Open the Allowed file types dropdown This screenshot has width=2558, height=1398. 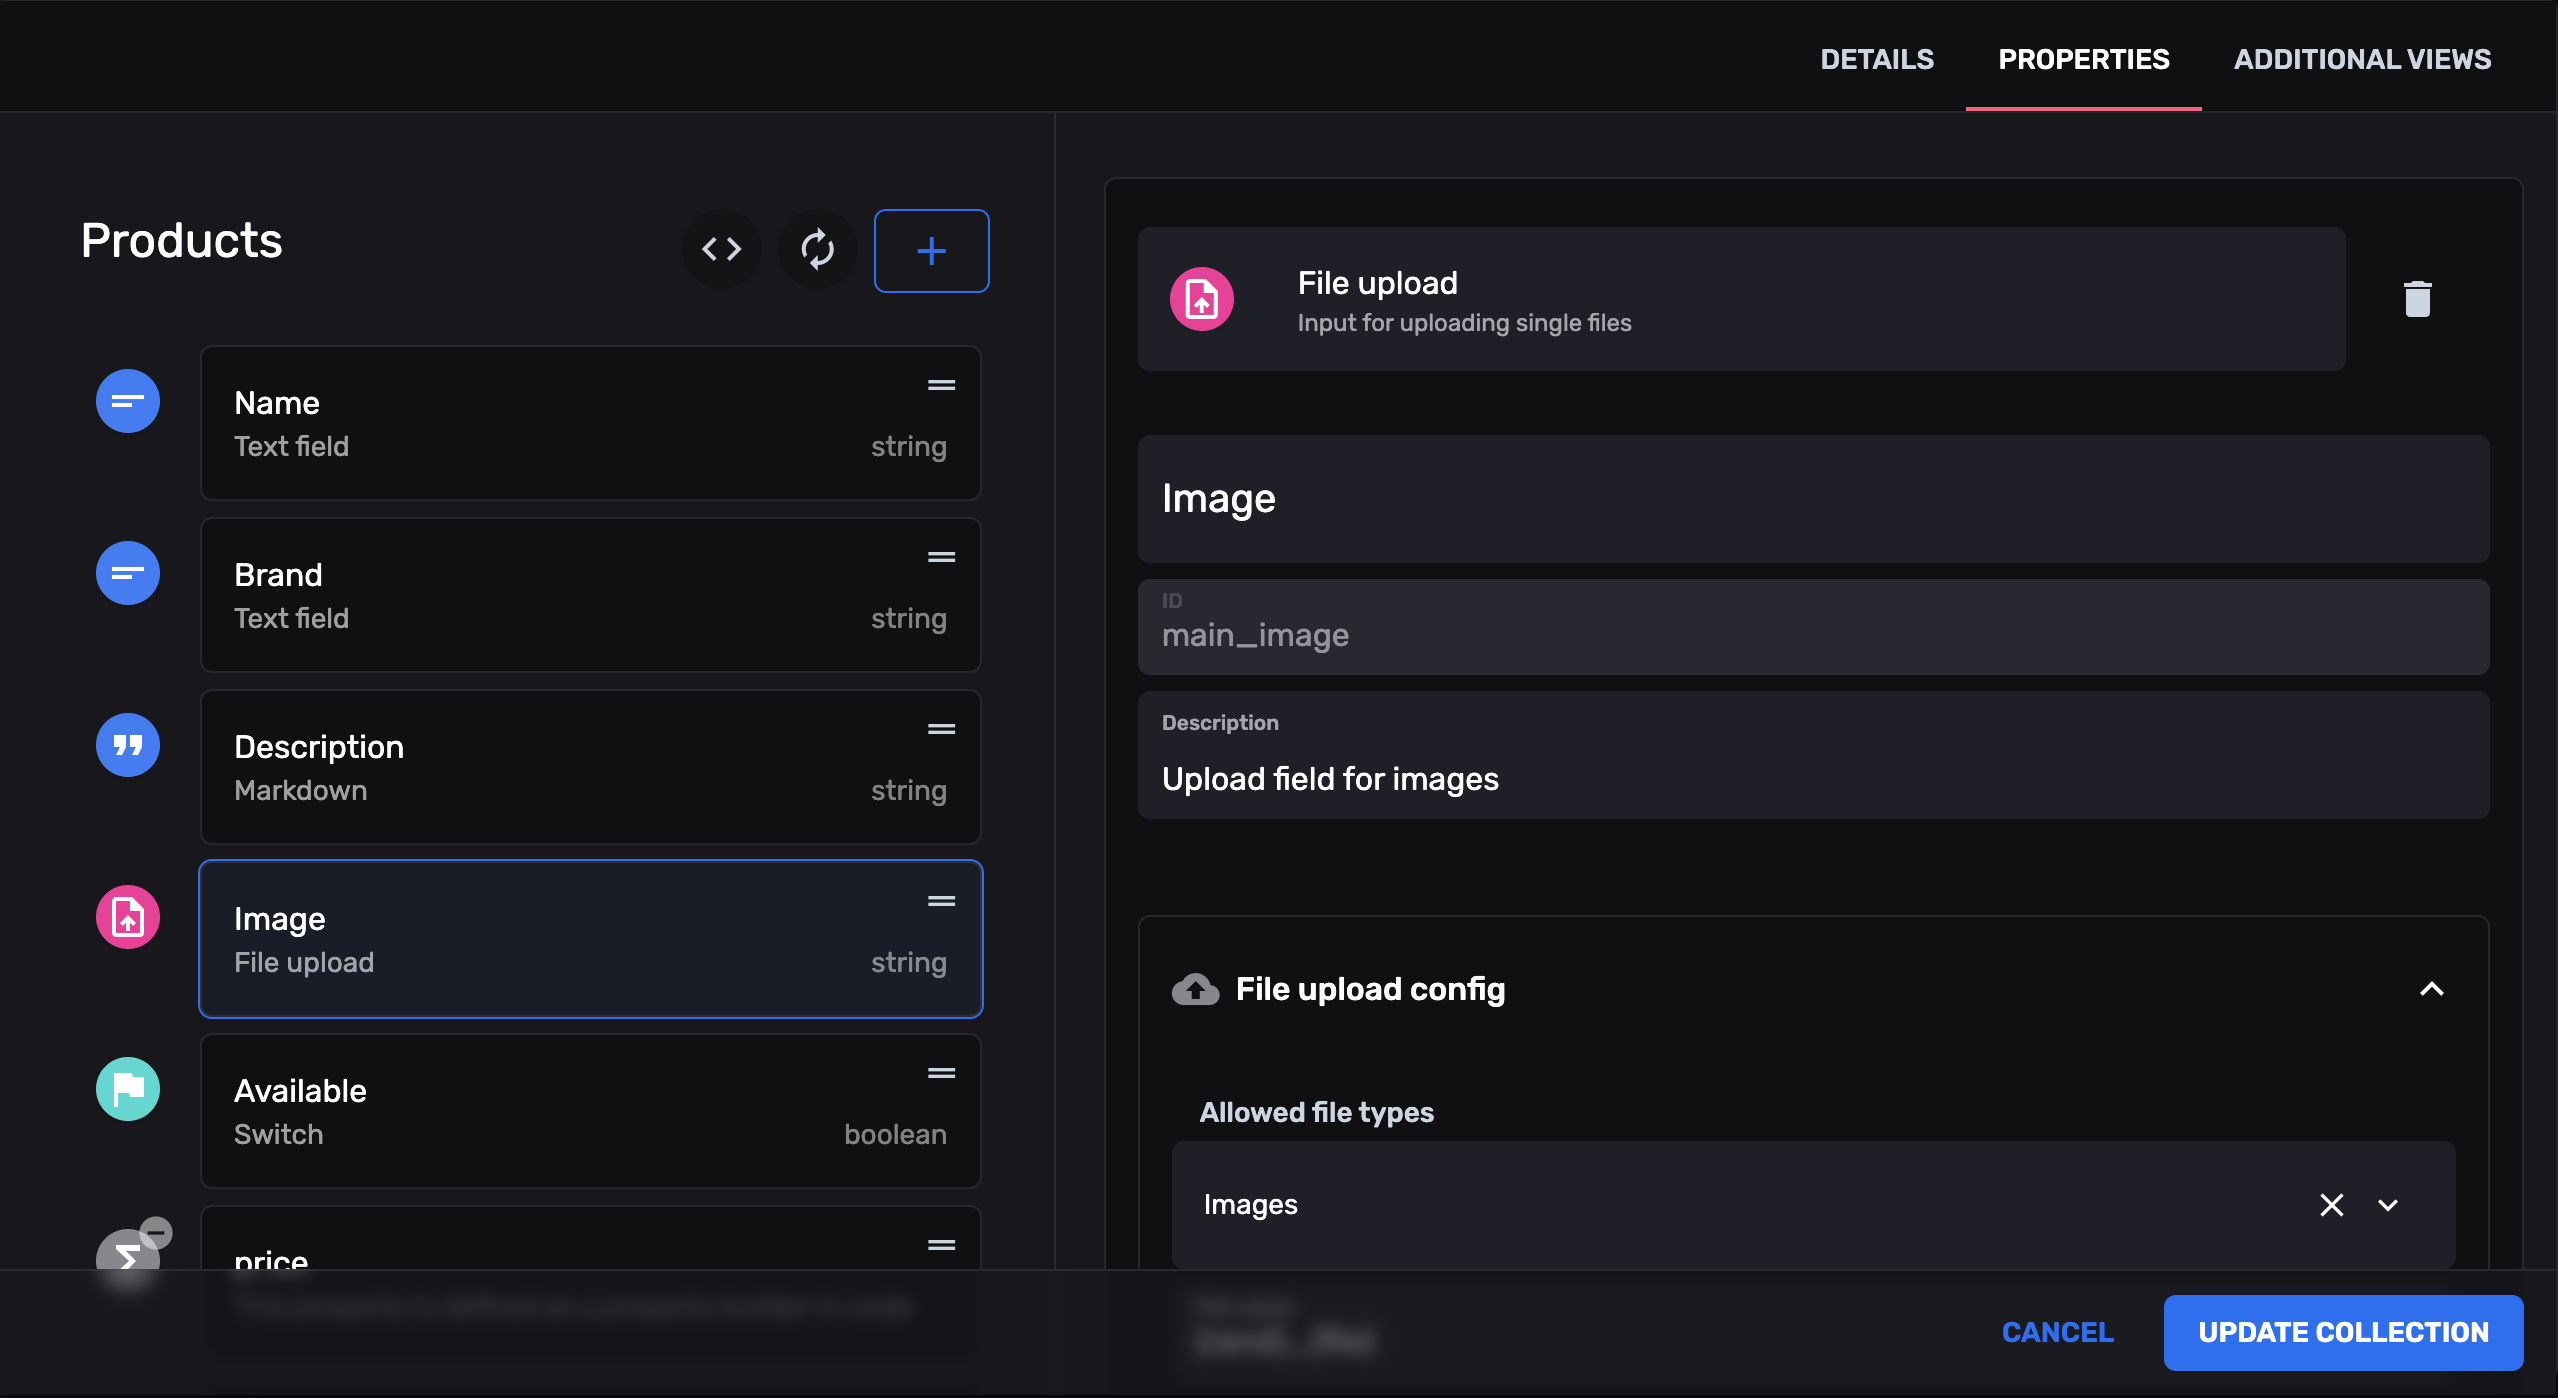[x=2388, y=1205]
